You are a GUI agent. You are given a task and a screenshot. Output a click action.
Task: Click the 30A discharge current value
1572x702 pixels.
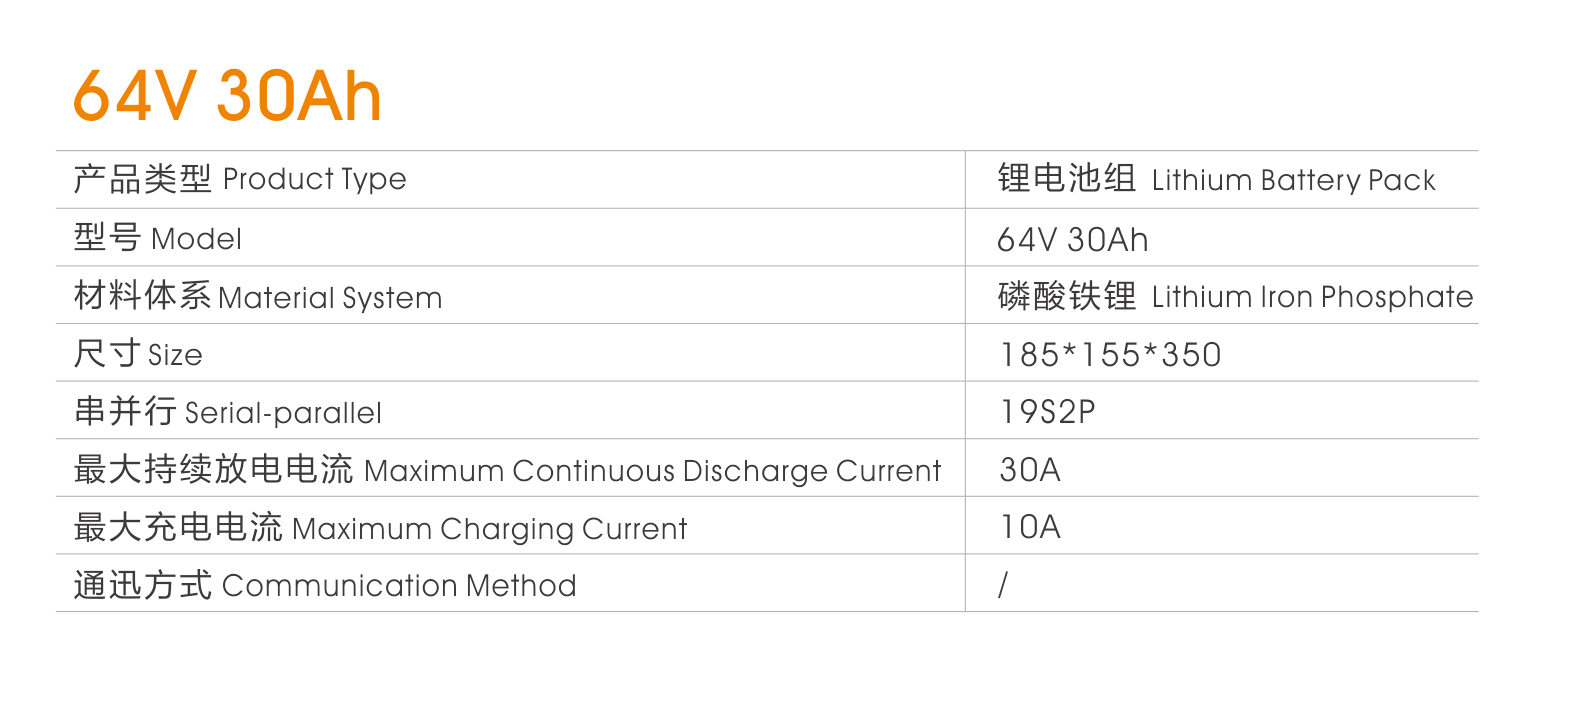(x=1030, y=470)
